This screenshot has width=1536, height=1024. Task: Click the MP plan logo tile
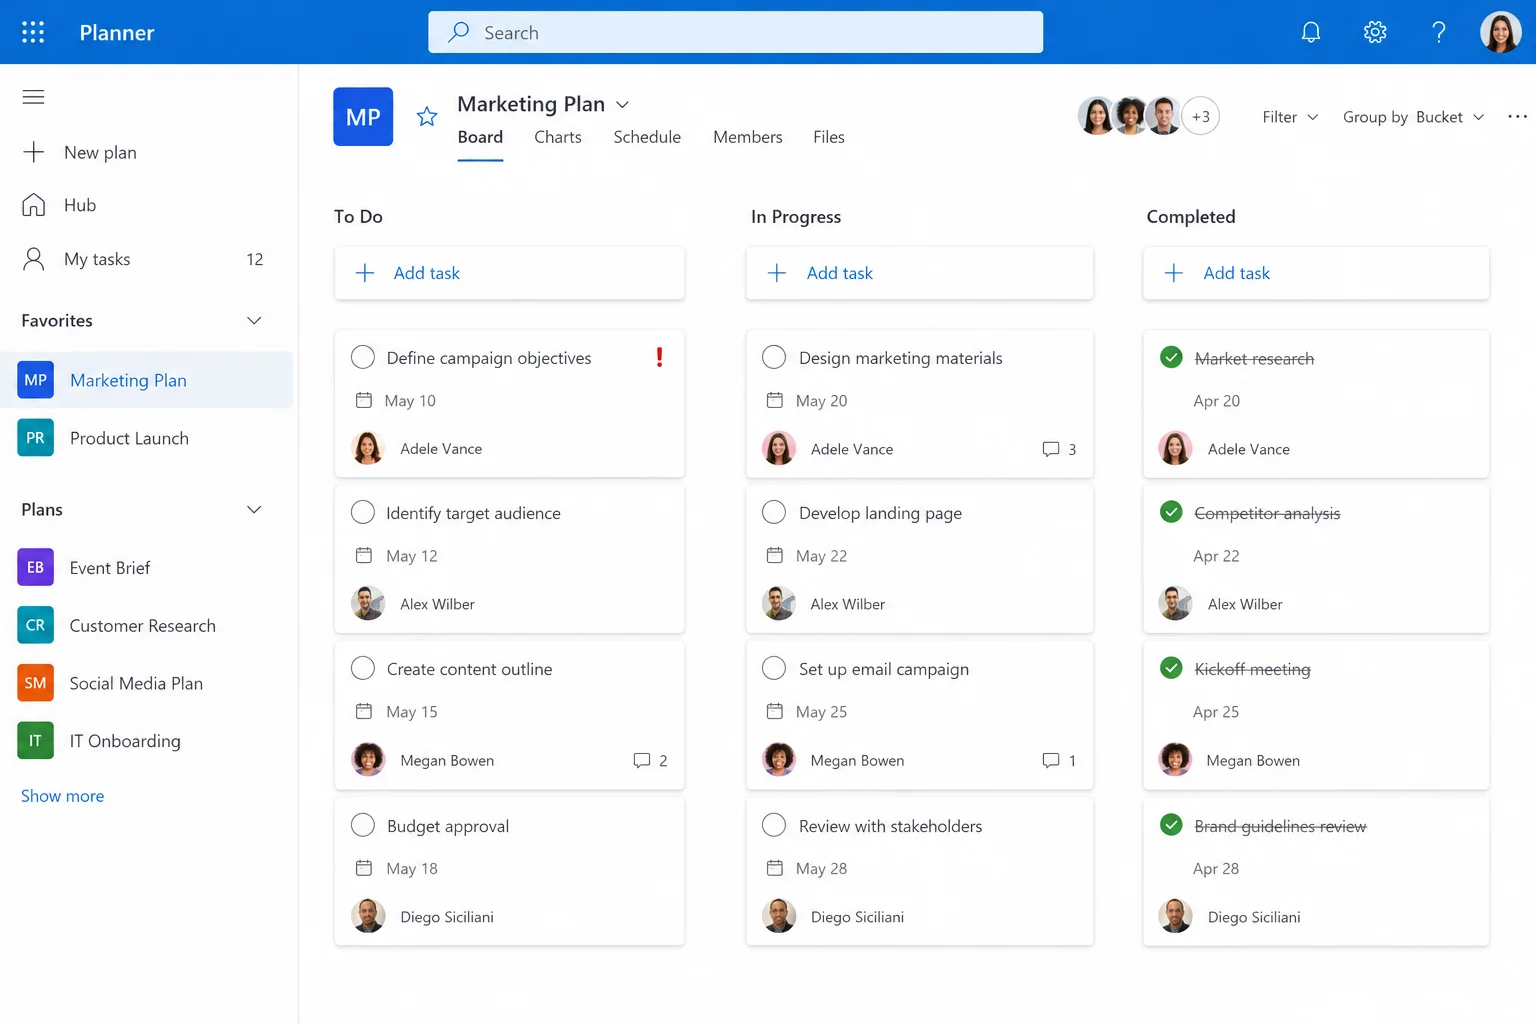click(363, 117)
